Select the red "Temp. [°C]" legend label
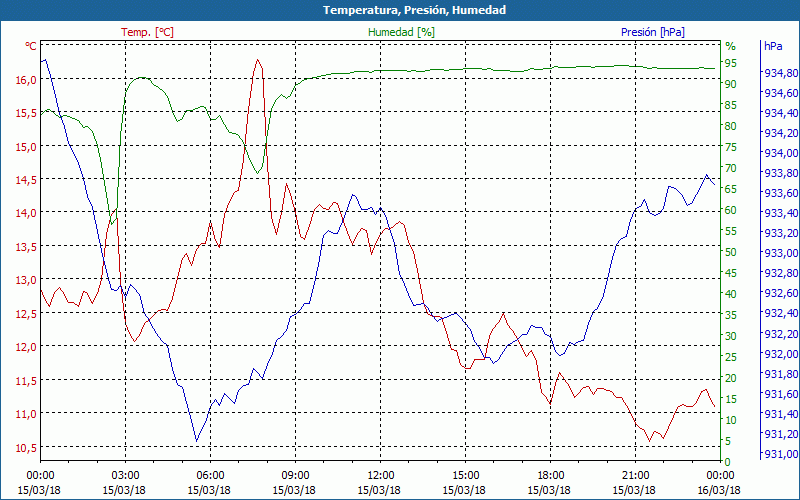This screenshot has height=500, width=800. click(x=147, y=32)
